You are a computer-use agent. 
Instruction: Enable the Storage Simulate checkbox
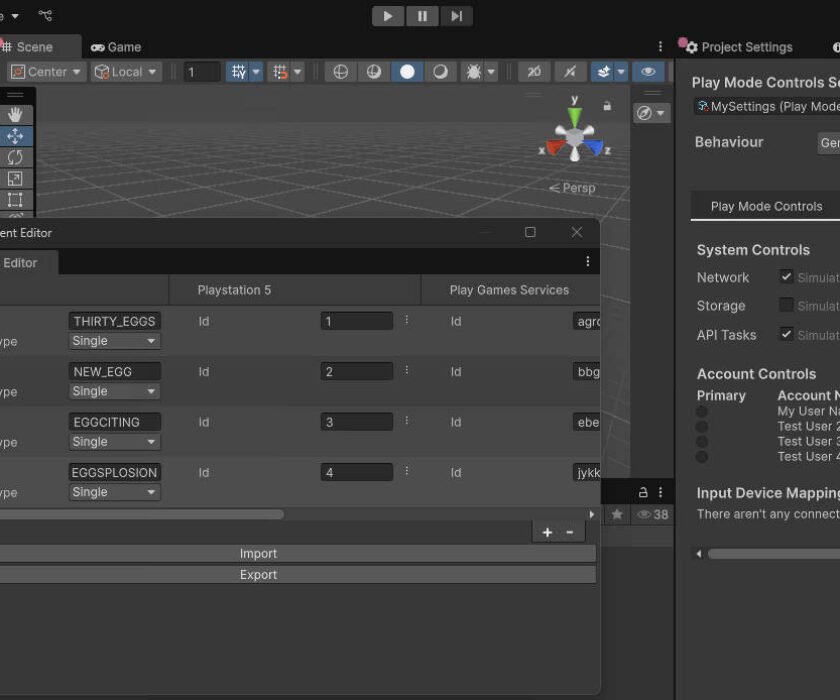tap(786, 306)
